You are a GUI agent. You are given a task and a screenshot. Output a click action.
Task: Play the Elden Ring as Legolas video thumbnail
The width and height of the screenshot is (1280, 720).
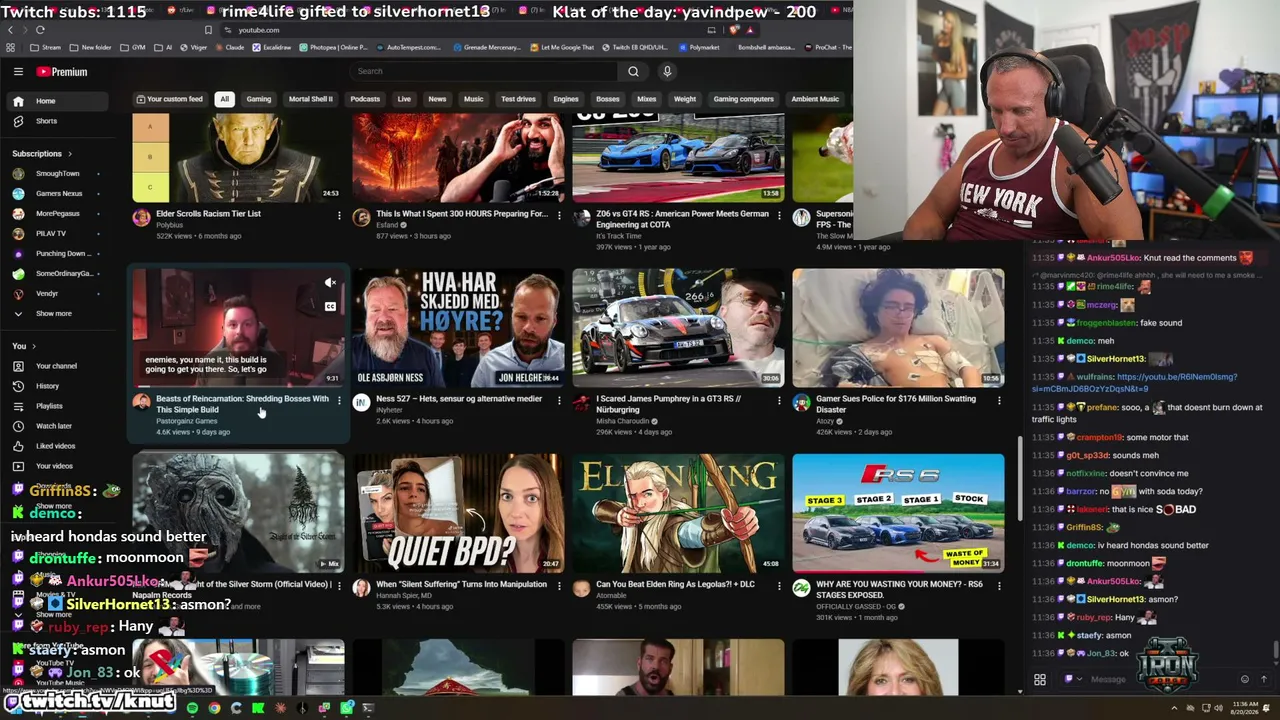pos(678,513)
